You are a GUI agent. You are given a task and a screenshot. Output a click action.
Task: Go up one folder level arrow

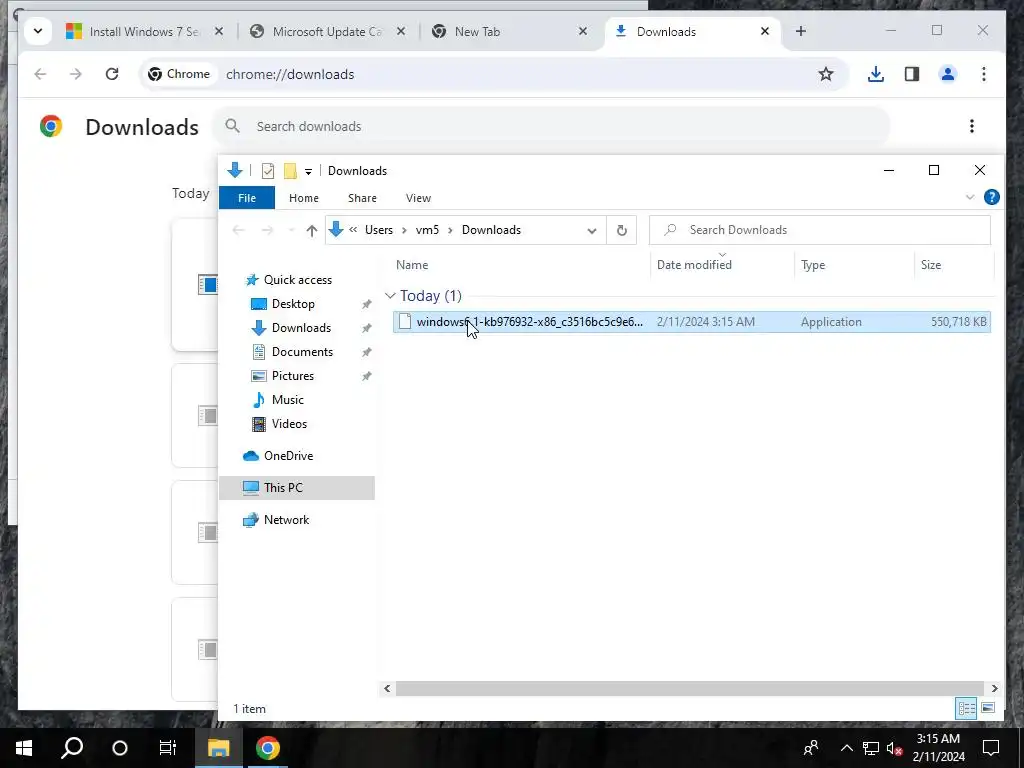tap(312, 230)
